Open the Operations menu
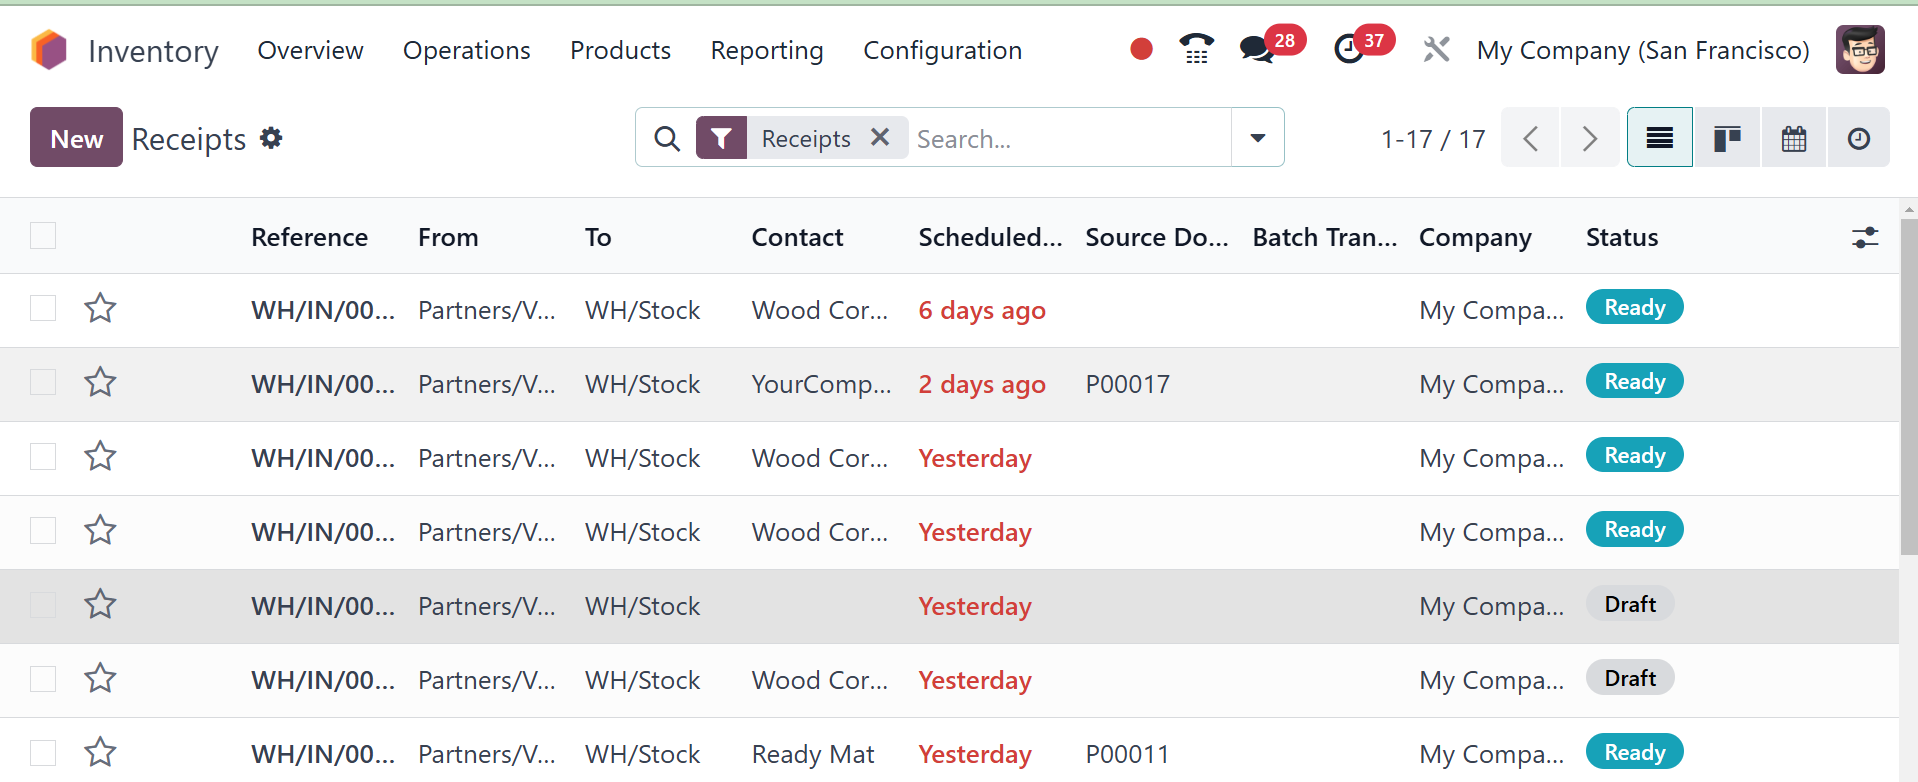1918x782 pixels. click(467, 50)
